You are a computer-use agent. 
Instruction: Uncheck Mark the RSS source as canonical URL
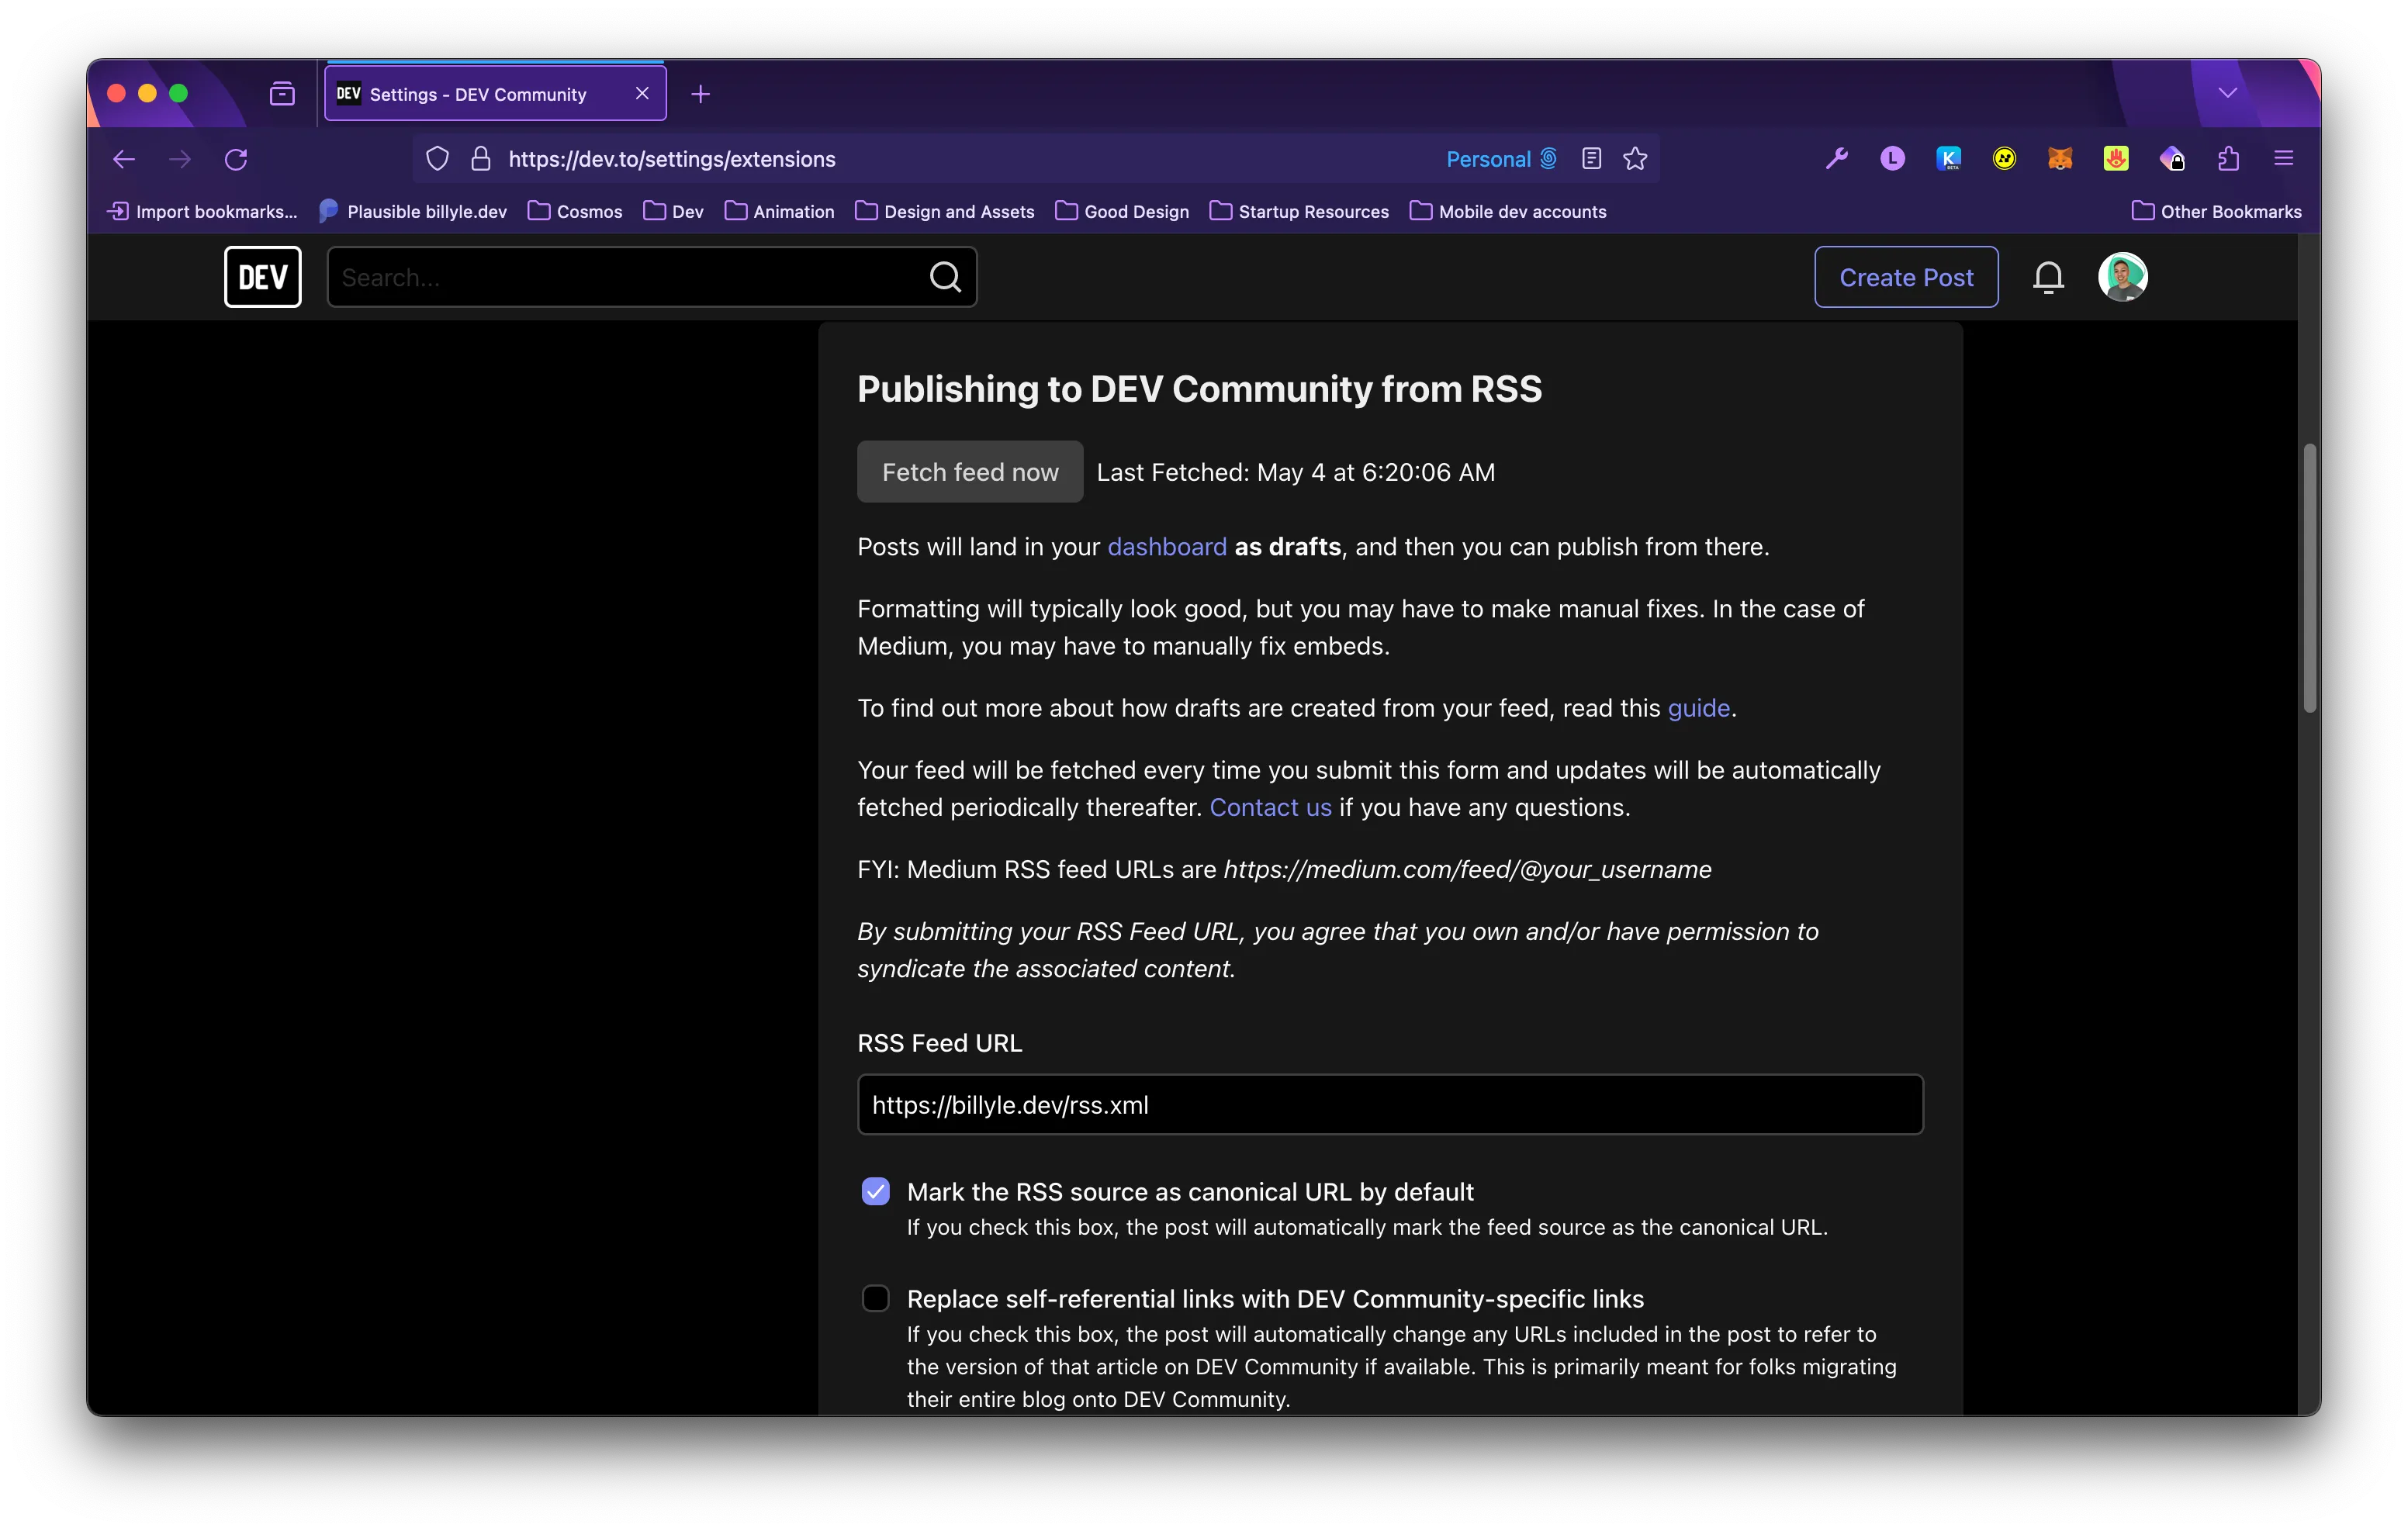tap(875, 1191)
